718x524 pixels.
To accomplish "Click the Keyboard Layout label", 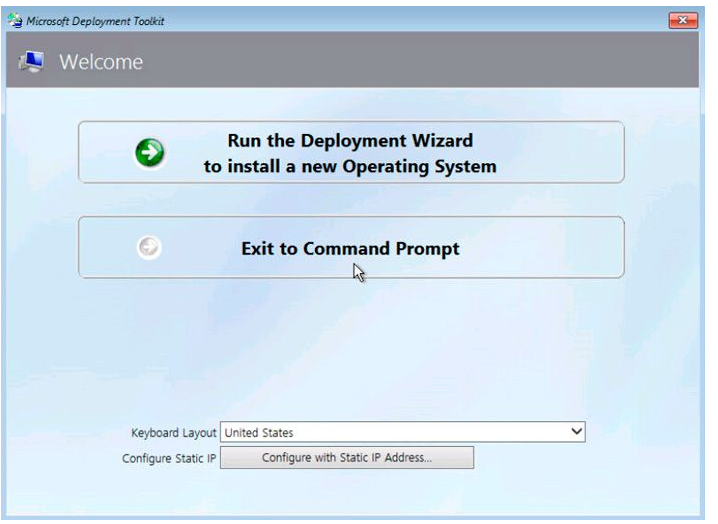I will coord(174,433).
